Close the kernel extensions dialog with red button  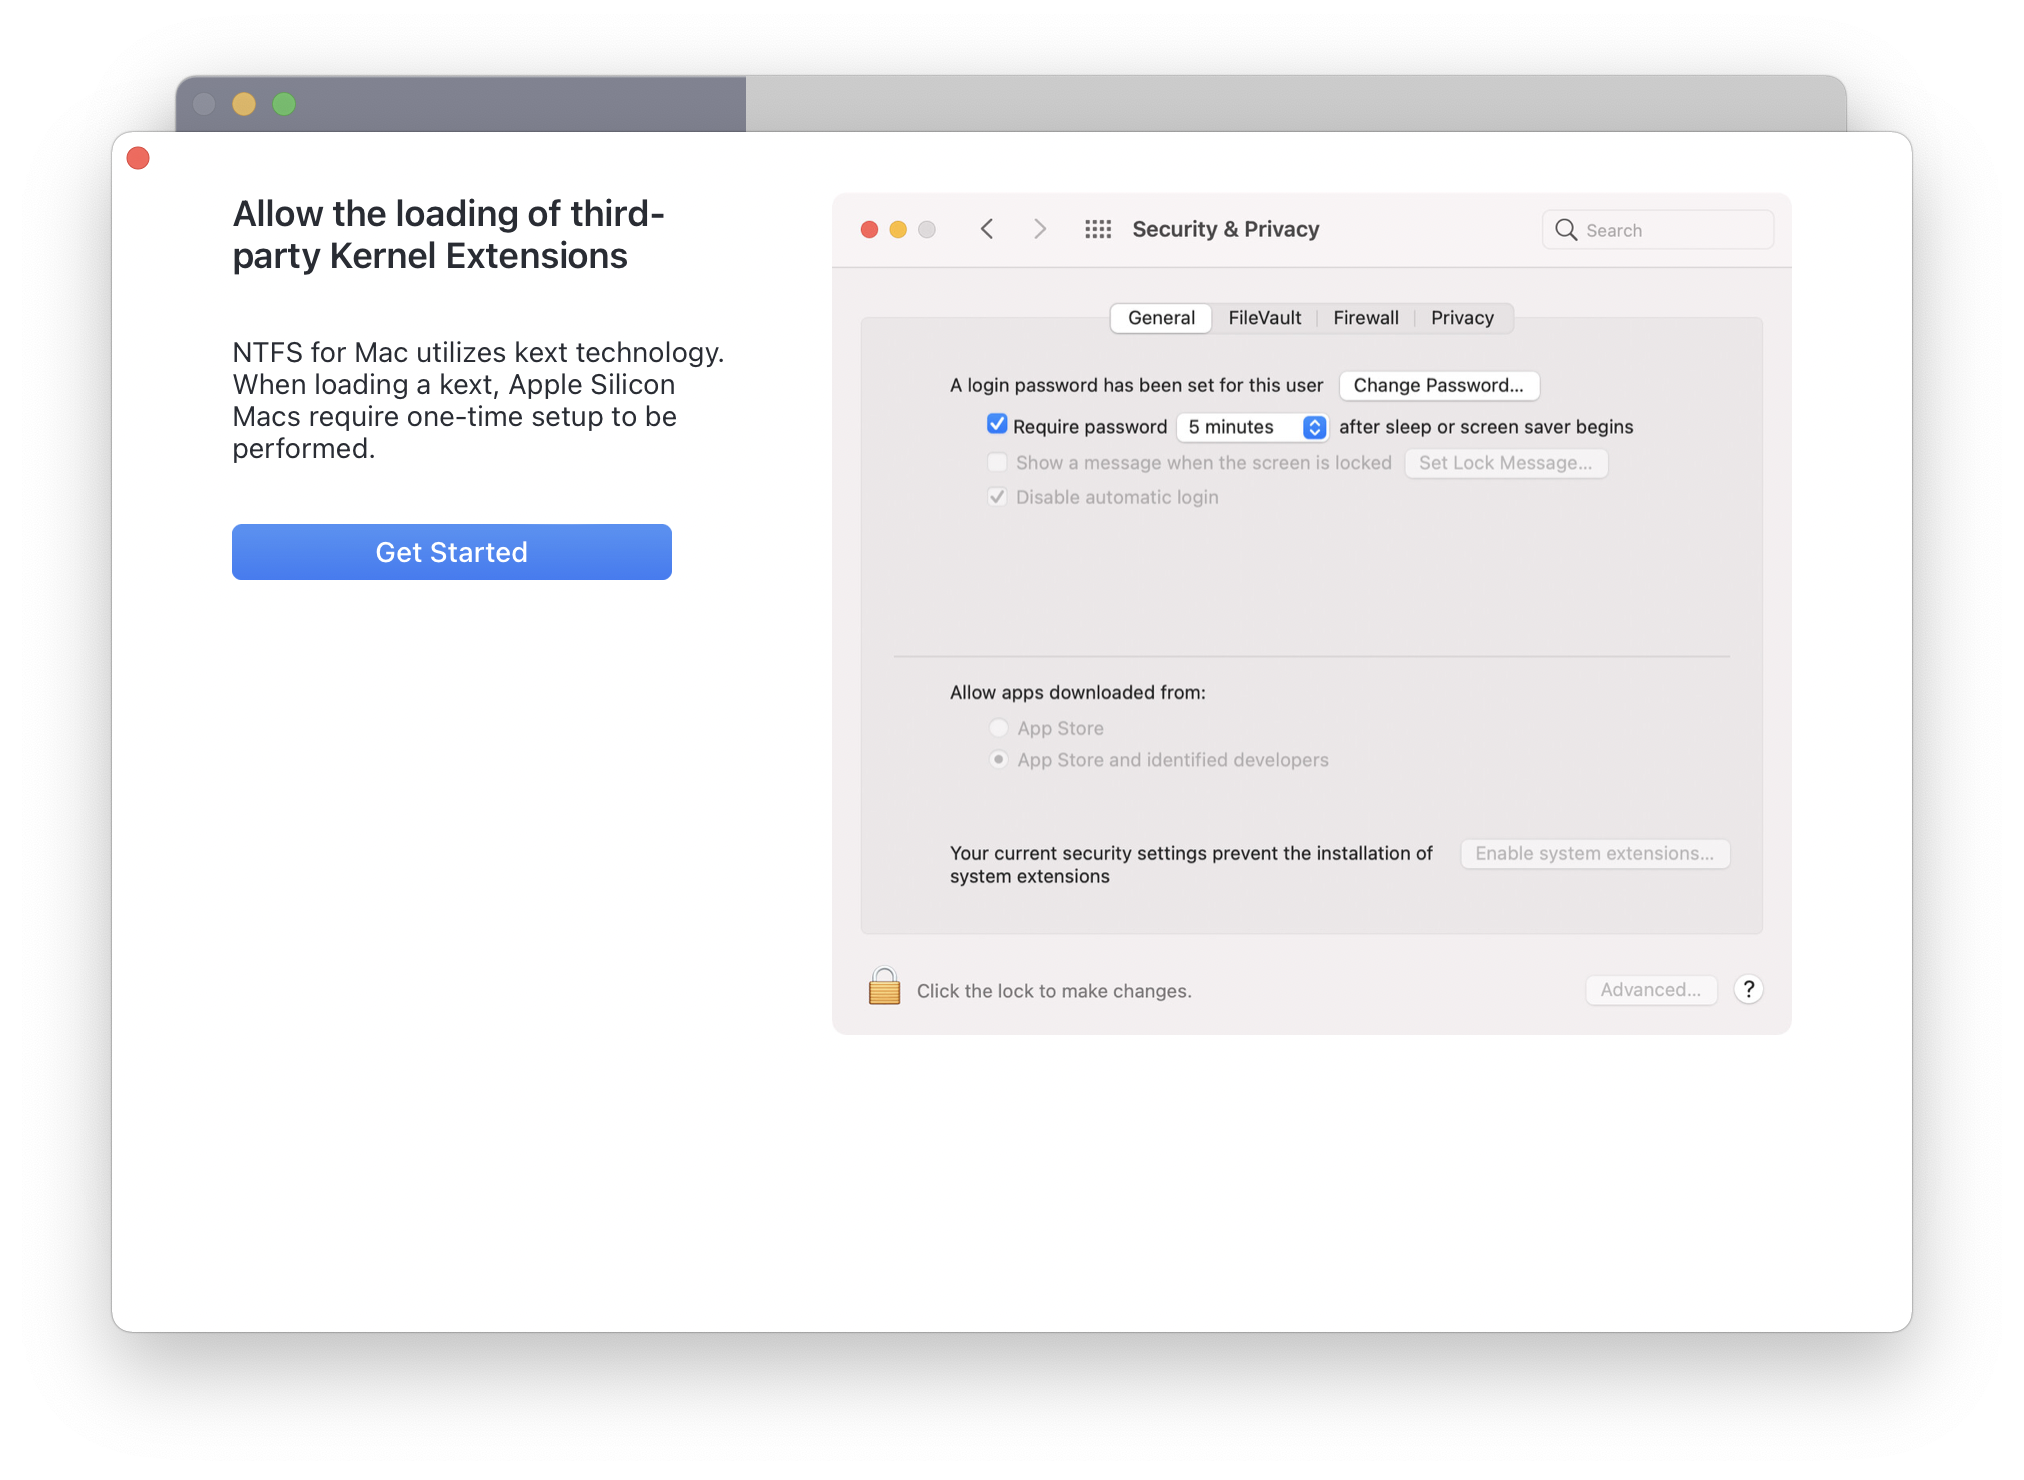pyautogui.click(x=138, y=158)
